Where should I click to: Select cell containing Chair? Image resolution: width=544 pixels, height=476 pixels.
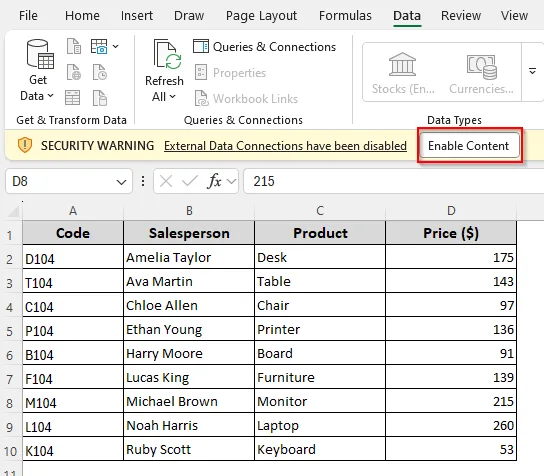[320, 305]
